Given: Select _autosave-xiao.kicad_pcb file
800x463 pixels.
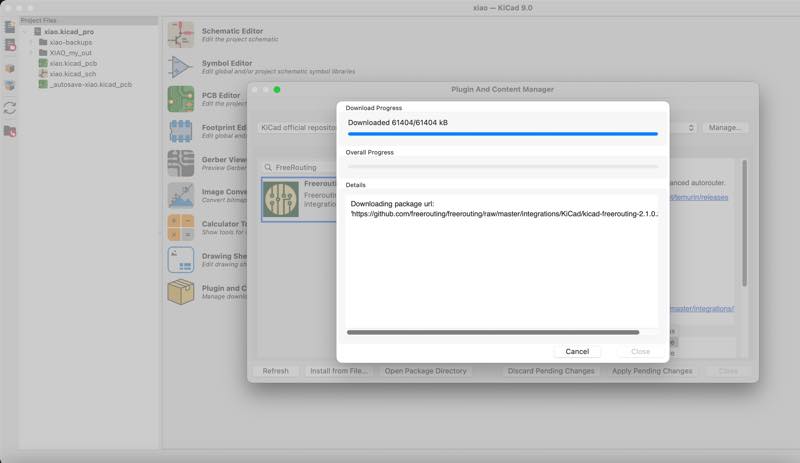Looking at the screenshot, I should pyautogui.click(x=91, y=84).
